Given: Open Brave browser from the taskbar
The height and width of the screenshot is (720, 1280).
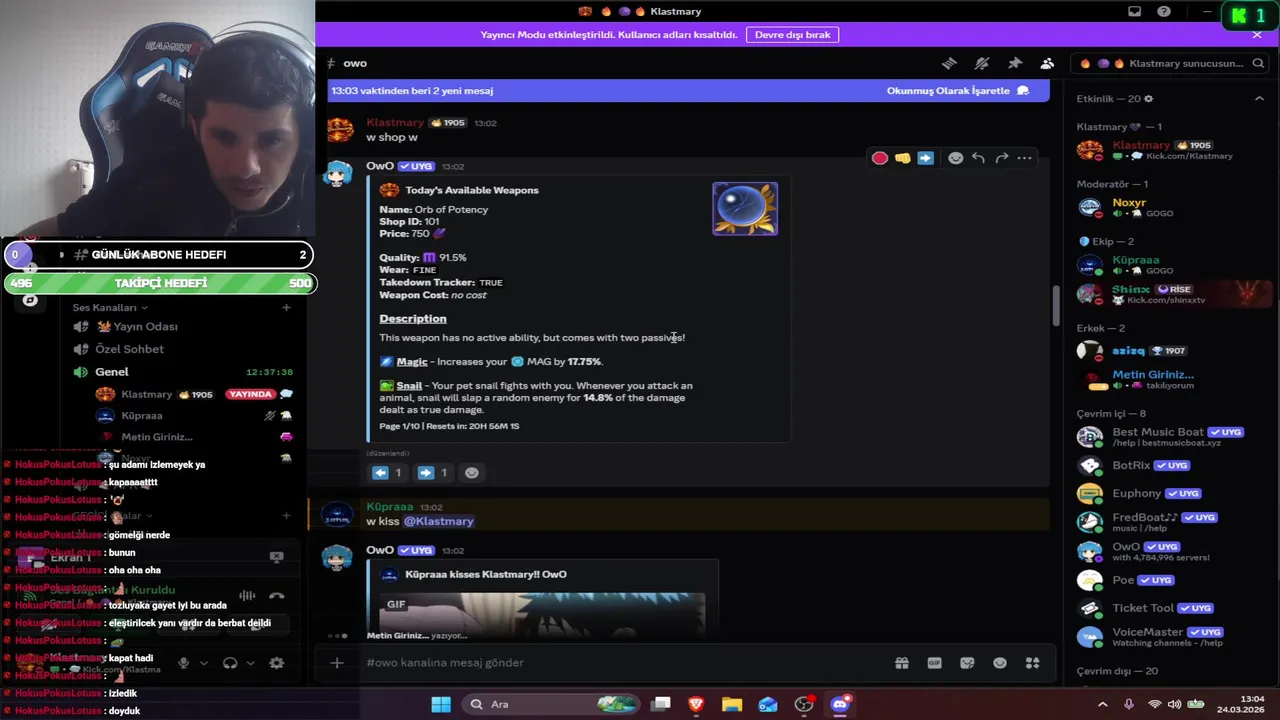Looking at the screenshot, I should 696,704.
